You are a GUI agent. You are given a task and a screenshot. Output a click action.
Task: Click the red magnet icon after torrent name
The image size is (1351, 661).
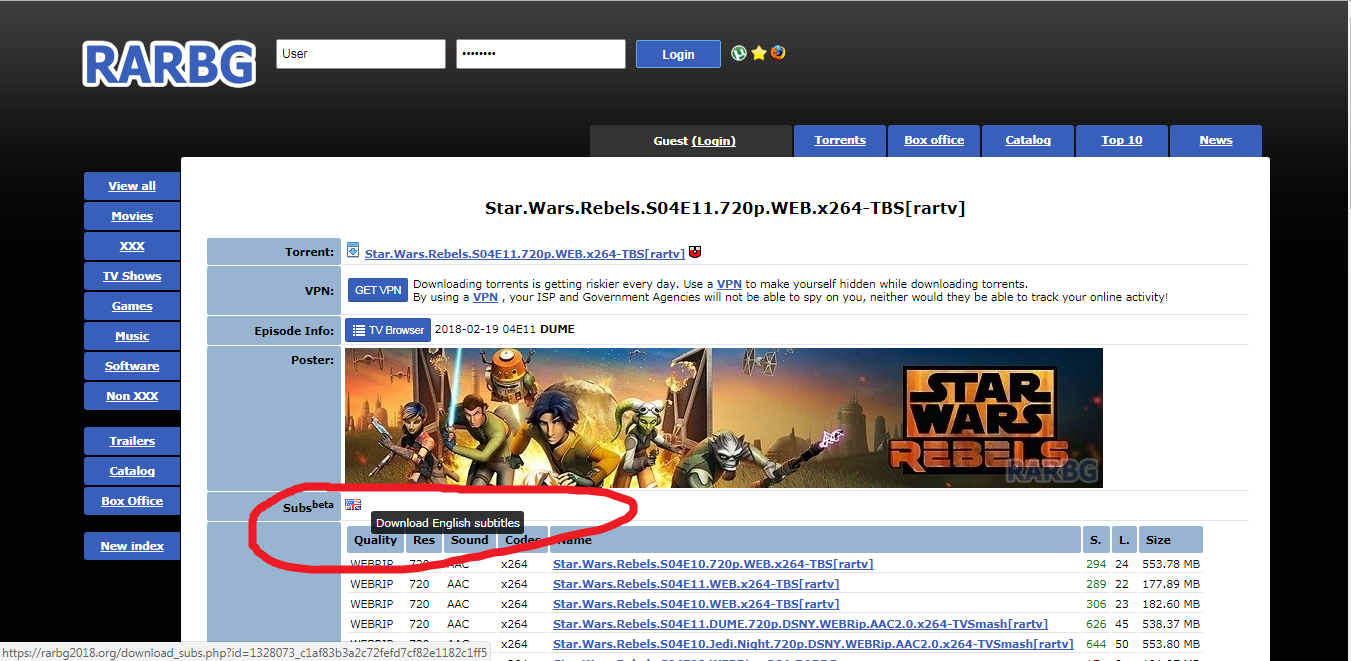[x=696, y=252]
